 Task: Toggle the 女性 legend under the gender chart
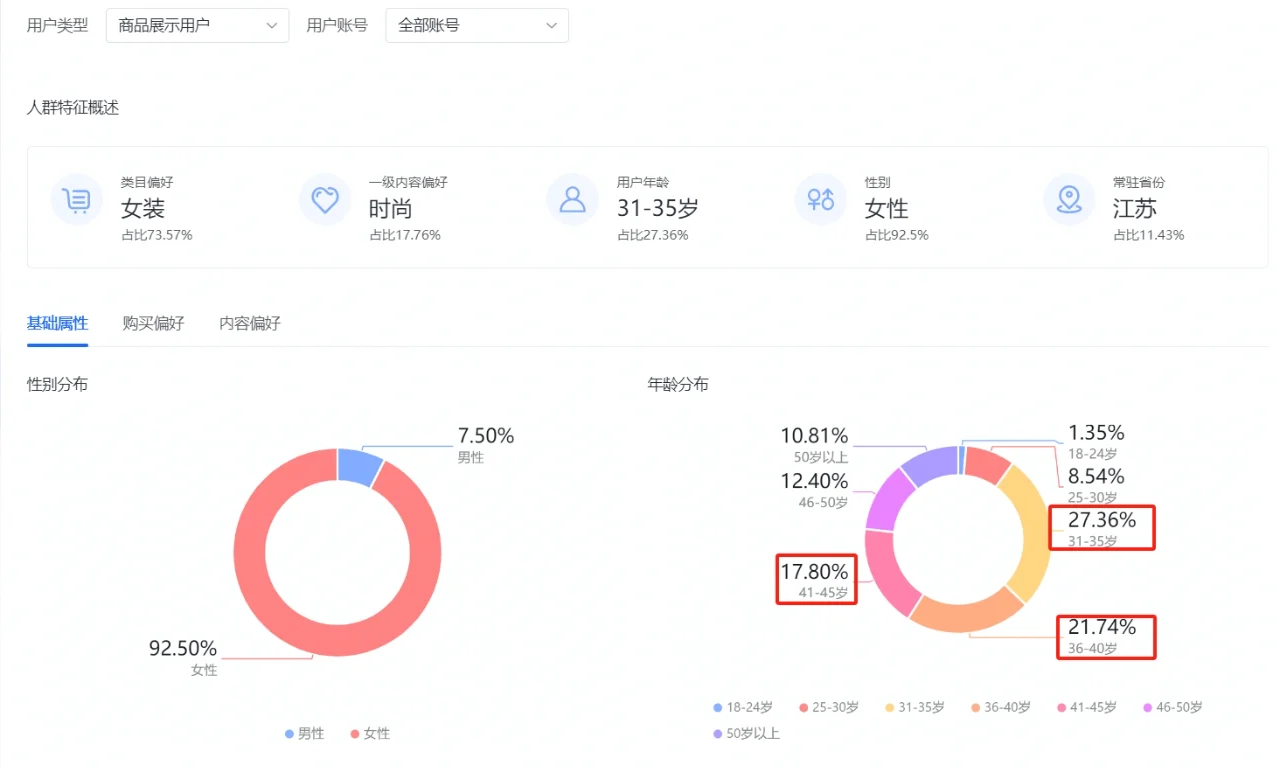click(371, 733)
